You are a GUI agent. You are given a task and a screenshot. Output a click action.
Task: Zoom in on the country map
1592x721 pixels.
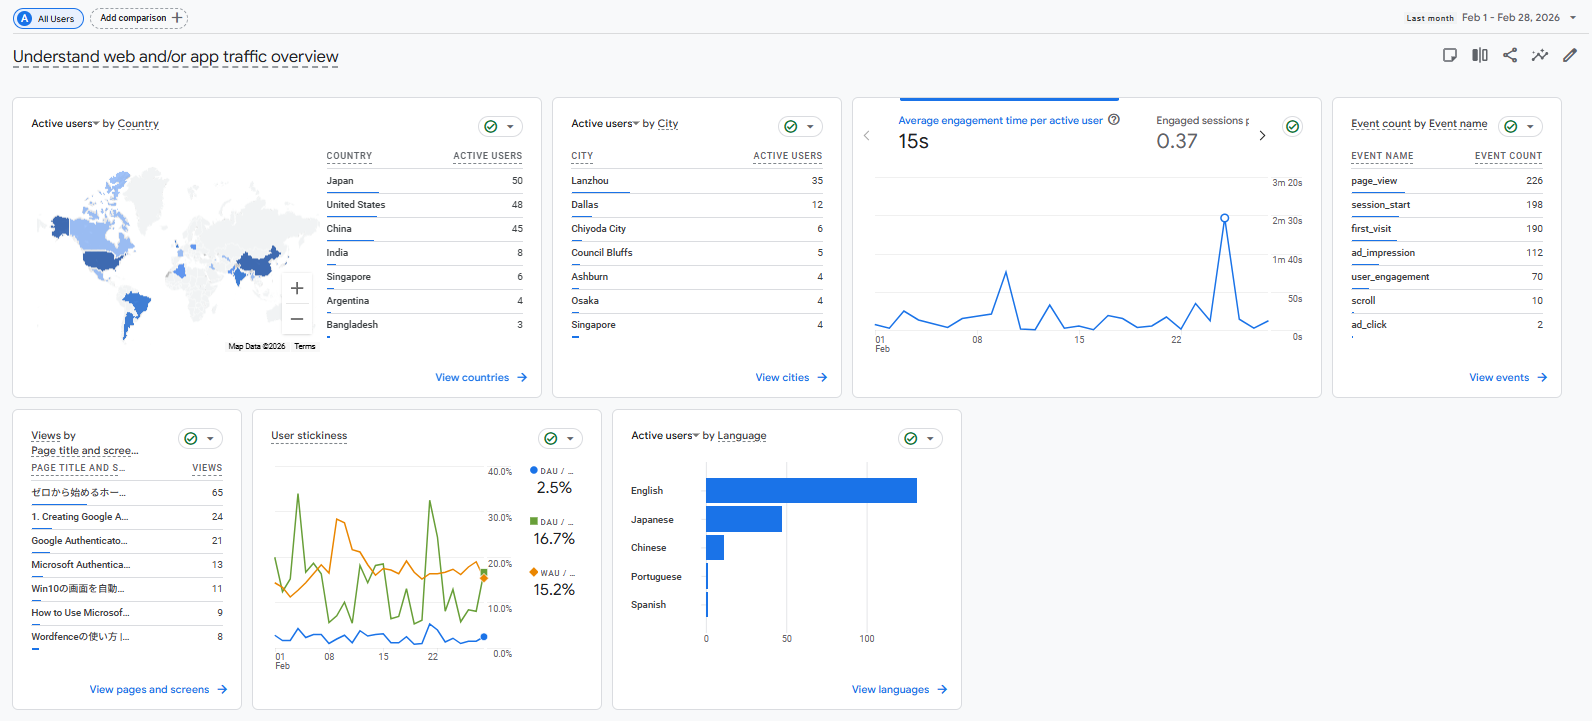pos(297,288)
